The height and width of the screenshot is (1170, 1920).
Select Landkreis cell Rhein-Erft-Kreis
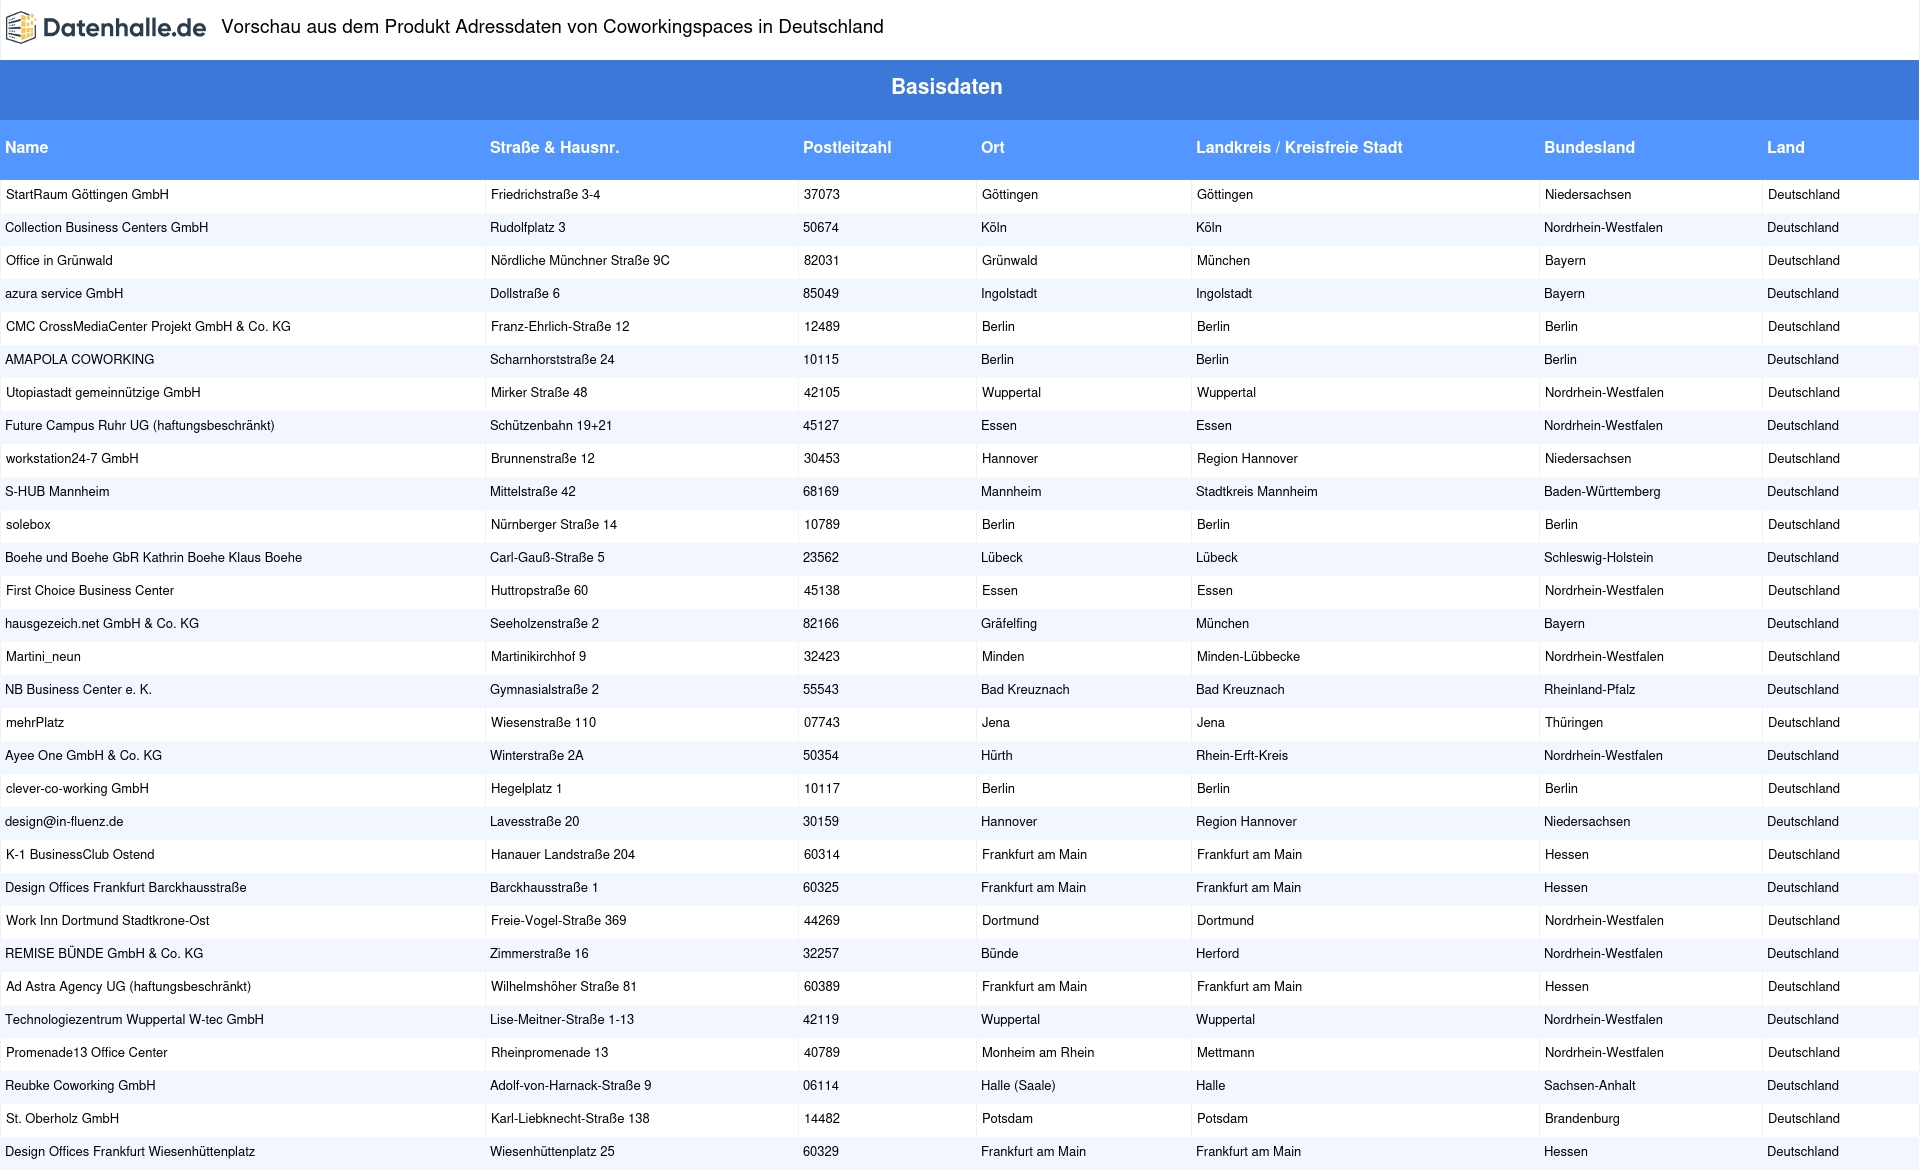pos(1242,756)
